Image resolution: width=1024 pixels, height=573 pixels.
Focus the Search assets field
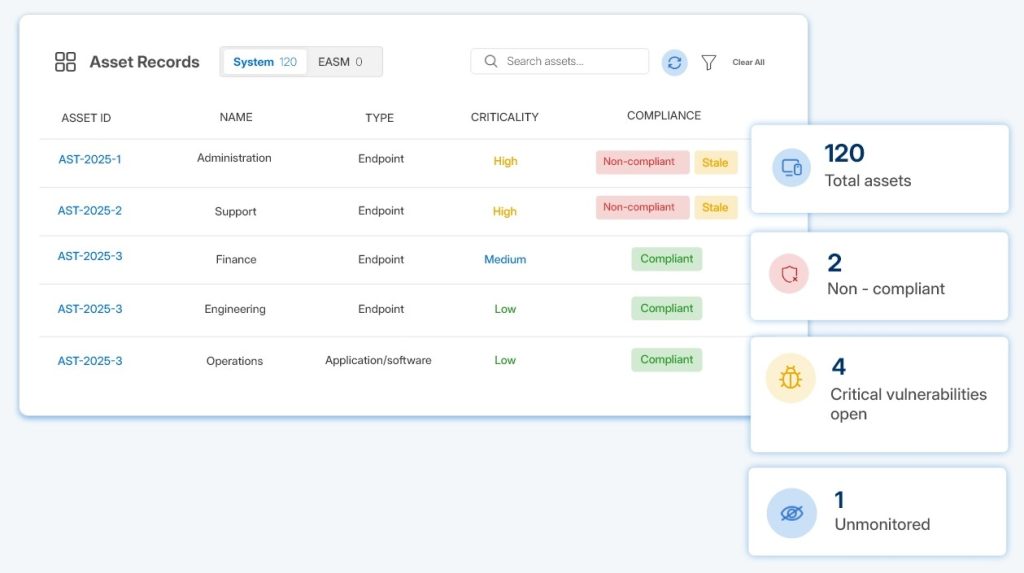[560, 61]
